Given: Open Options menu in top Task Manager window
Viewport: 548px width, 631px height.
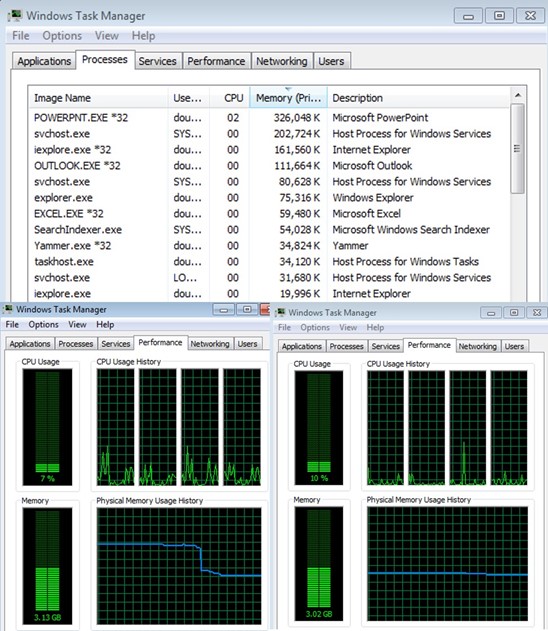Looking at the screenshot, I should click(62, 36).
